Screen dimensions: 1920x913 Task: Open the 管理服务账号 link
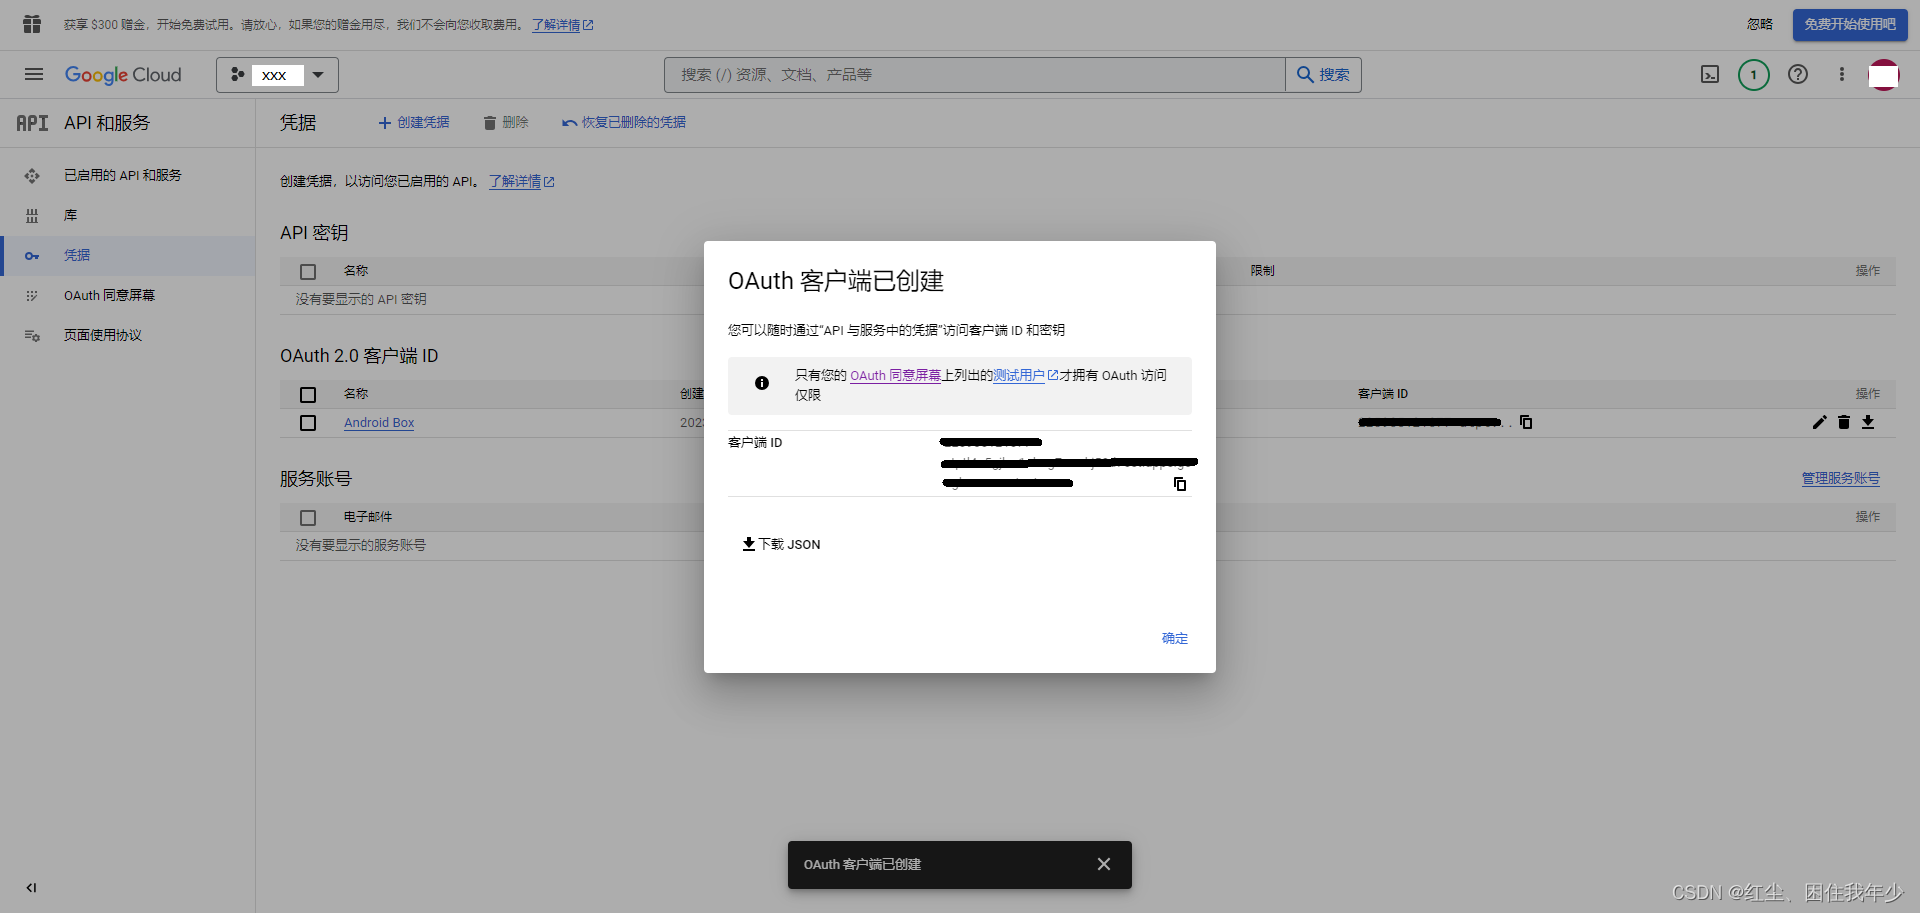point(1840,479)
